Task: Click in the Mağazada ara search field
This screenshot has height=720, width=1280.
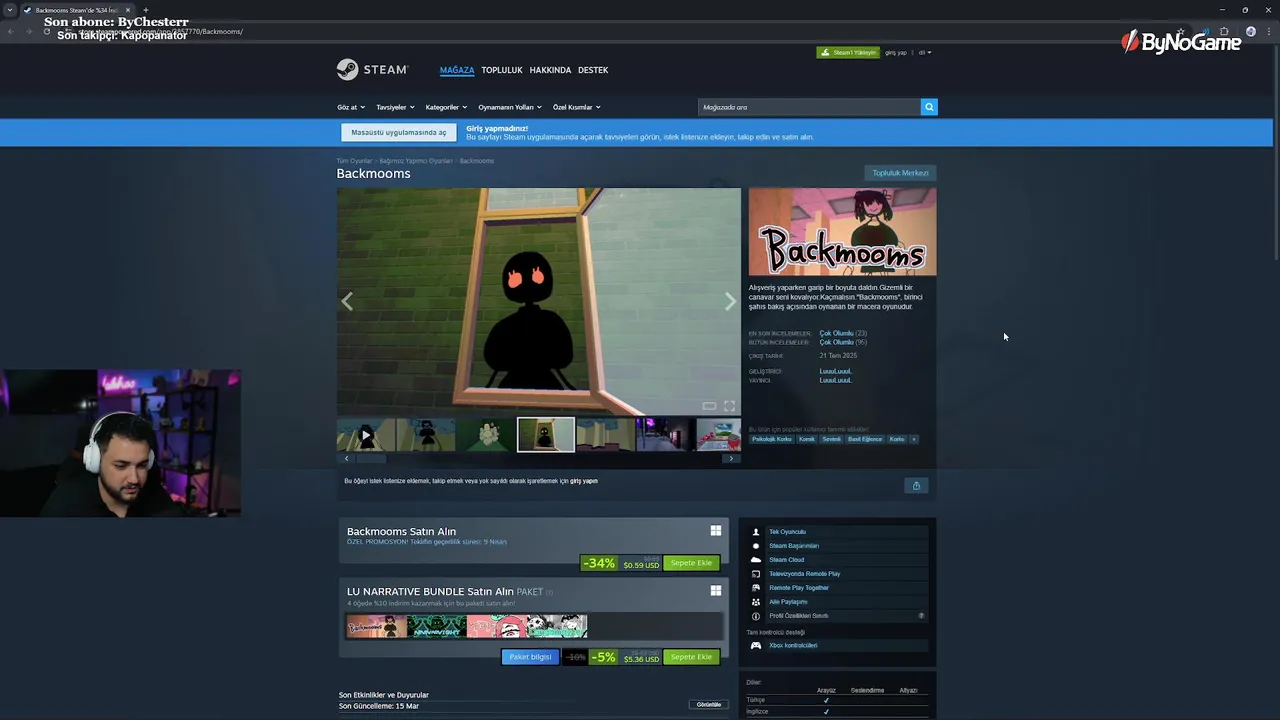Action: [809, 107]
